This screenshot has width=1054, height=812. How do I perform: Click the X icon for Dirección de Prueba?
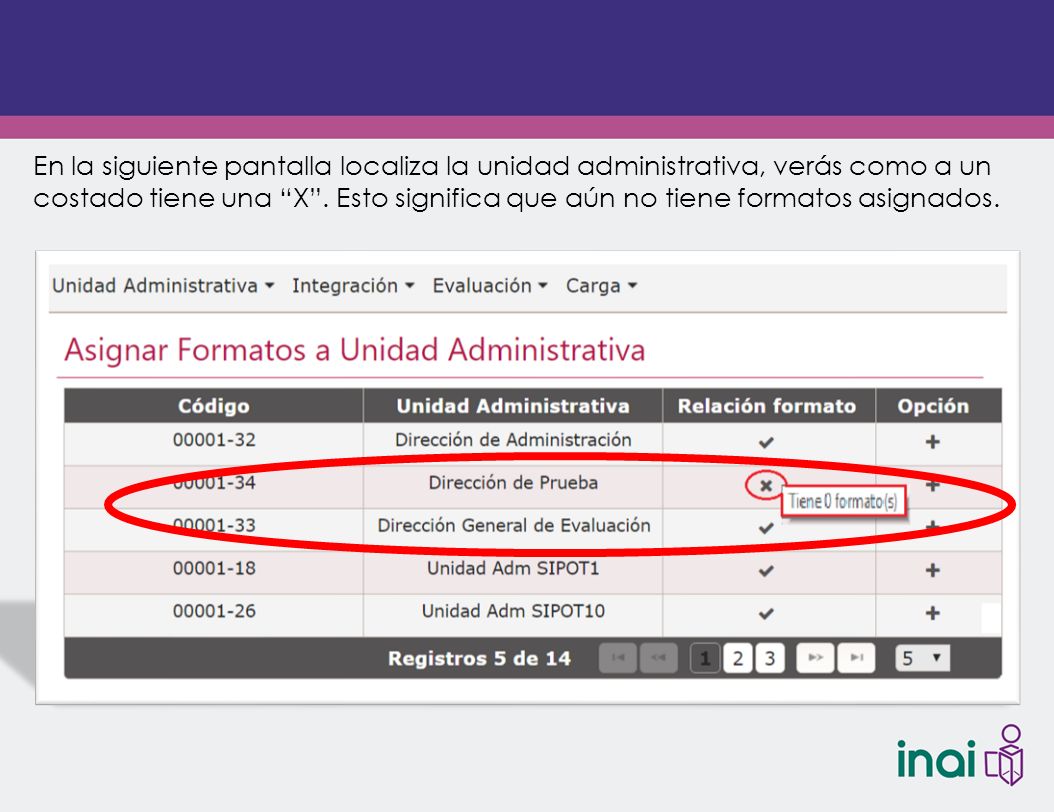click(766, 485)
